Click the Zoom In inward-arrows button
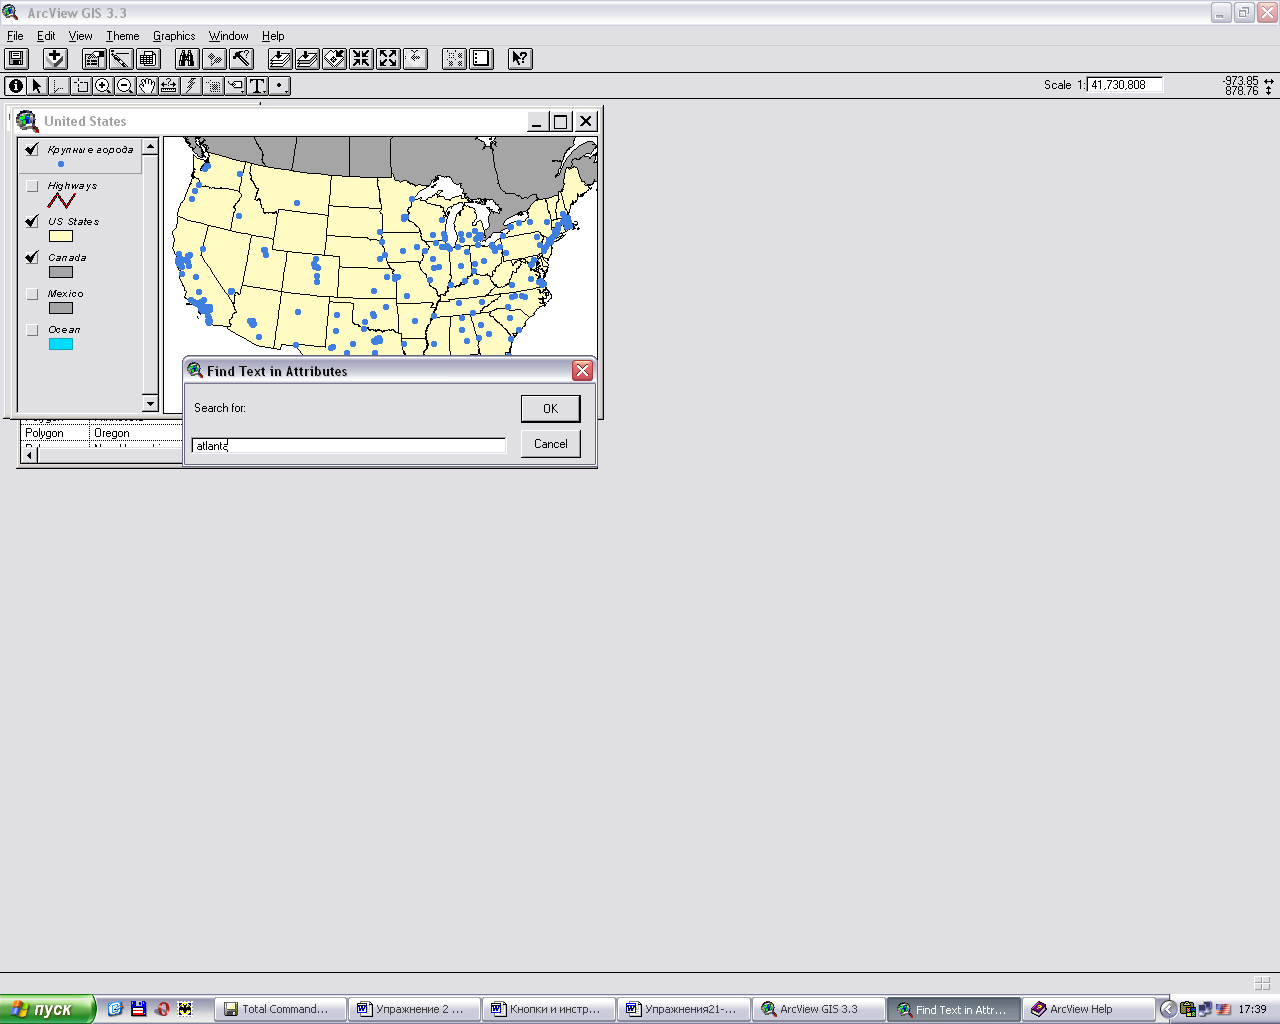 pos(362,59)
